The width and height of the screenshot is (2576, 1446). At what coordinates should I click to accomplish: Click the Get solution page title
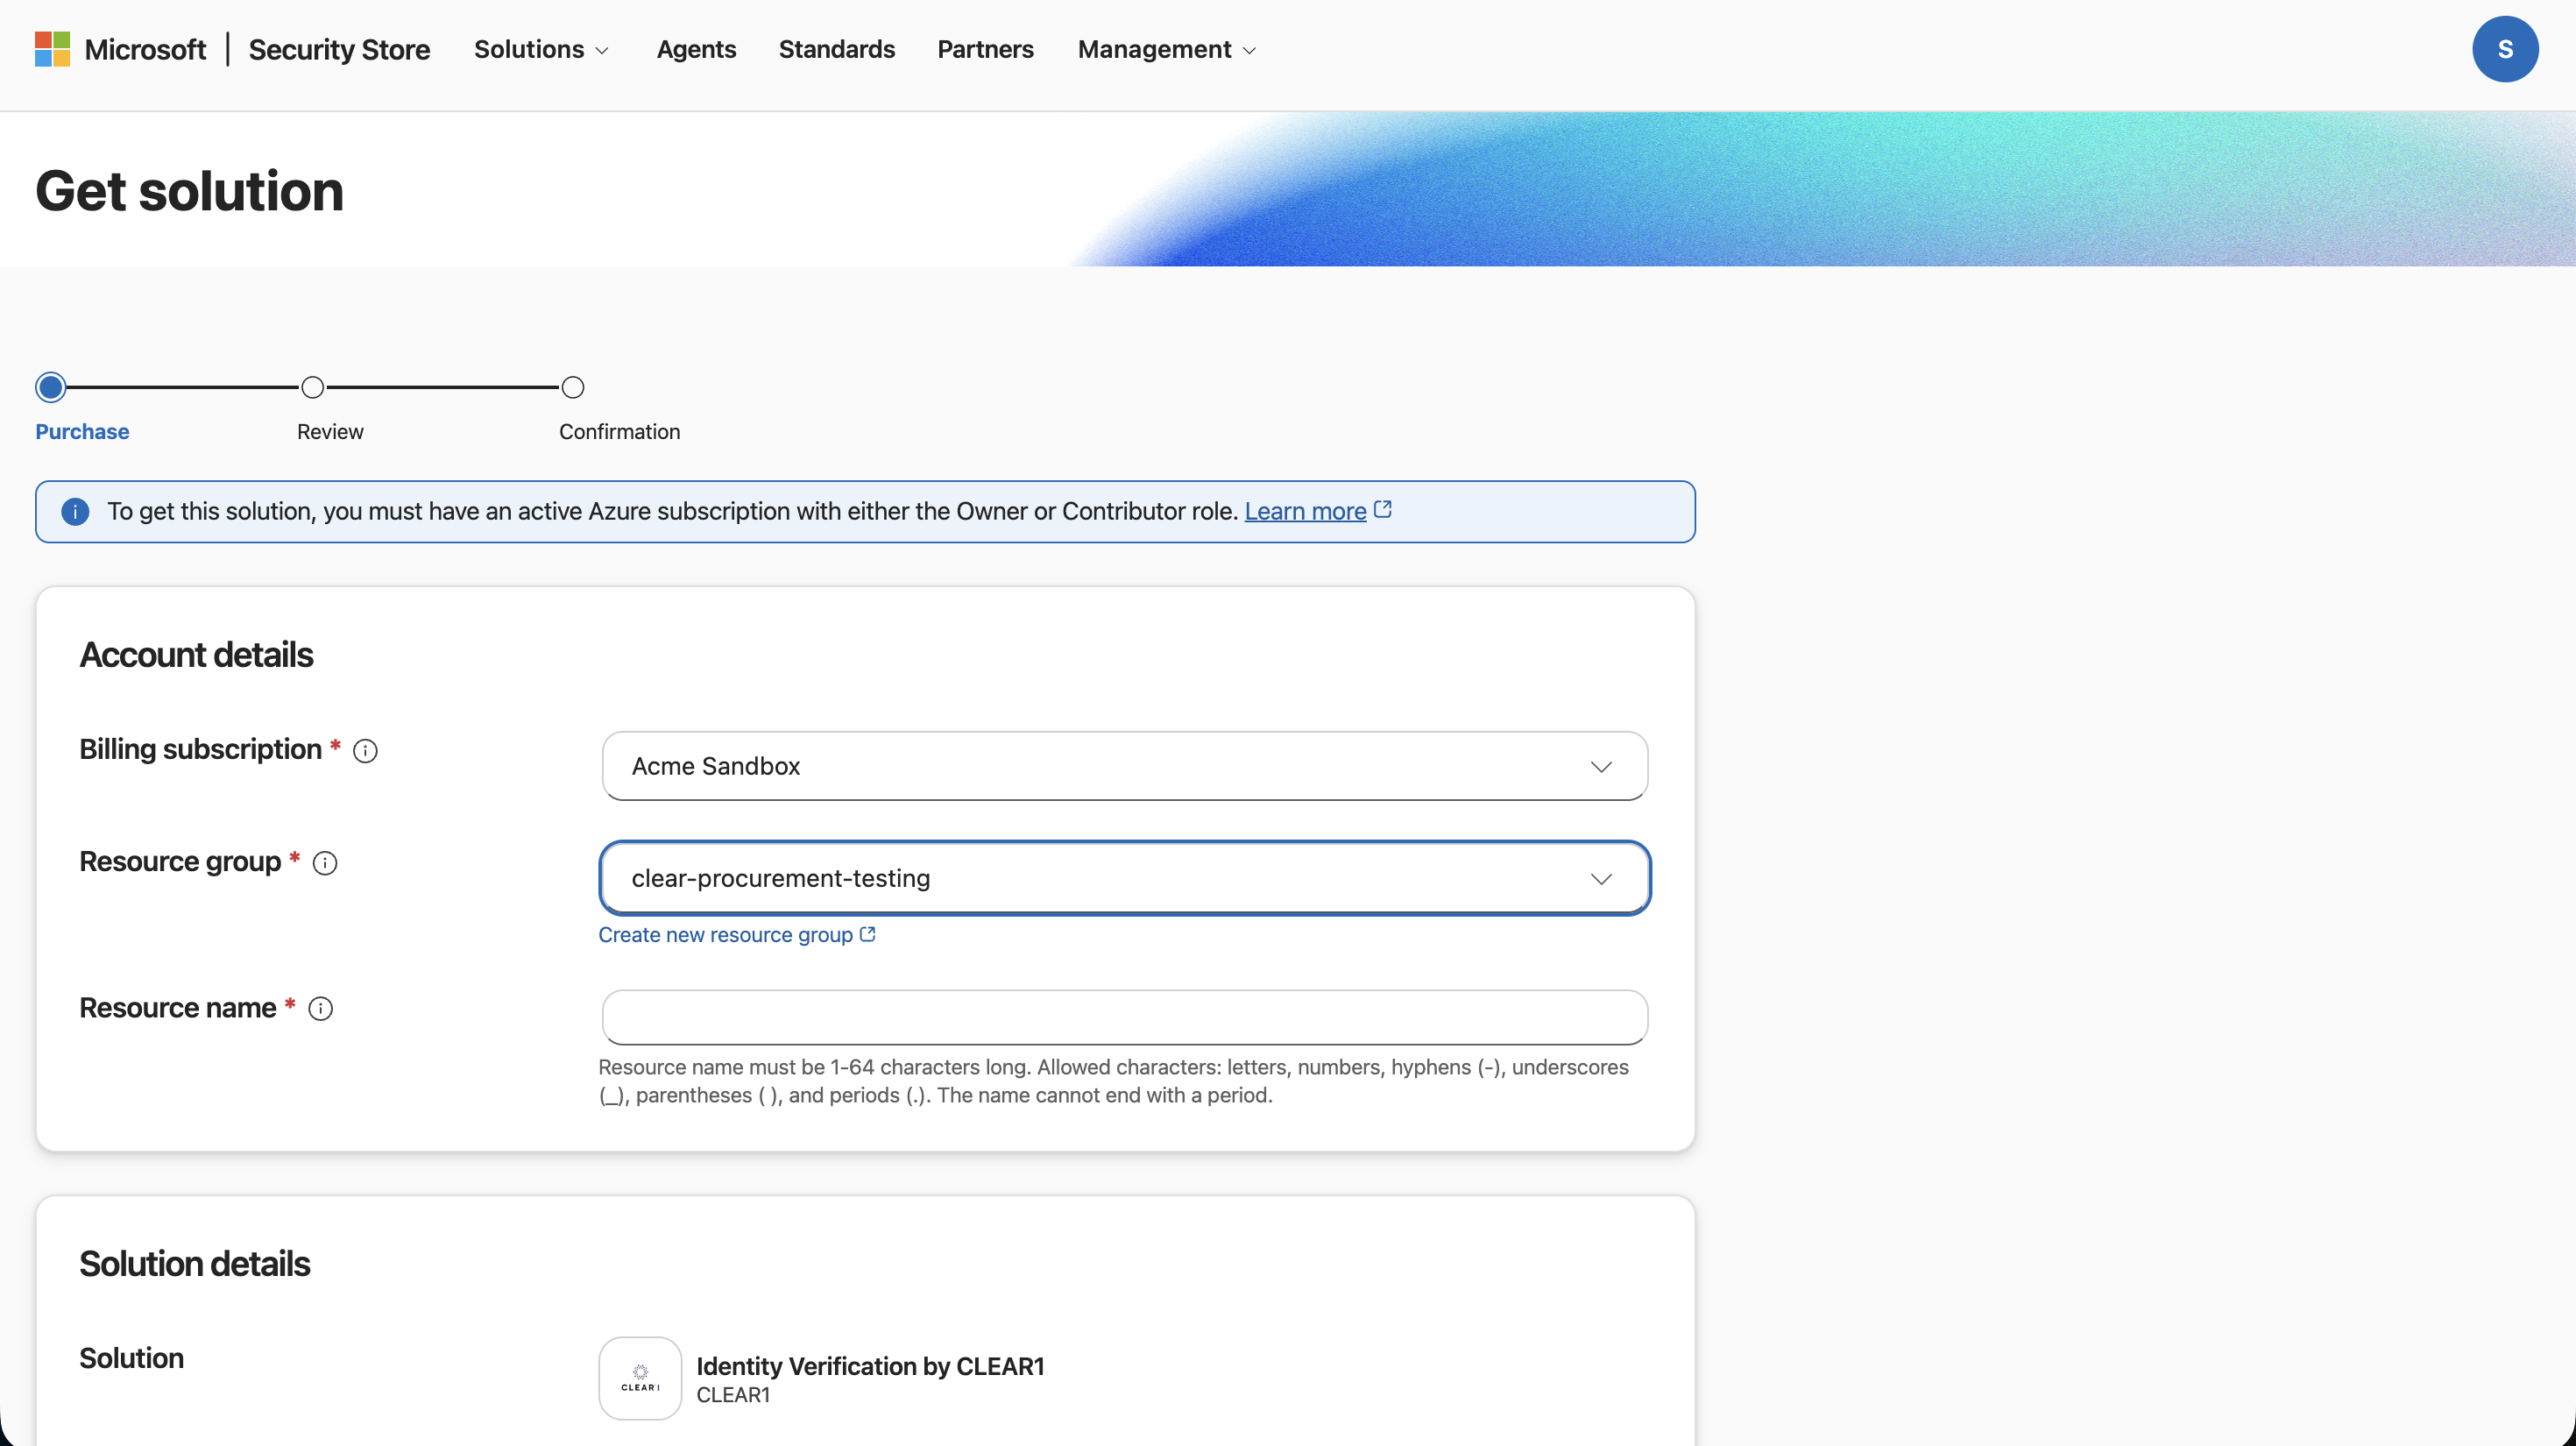click(x=189, y=191)
